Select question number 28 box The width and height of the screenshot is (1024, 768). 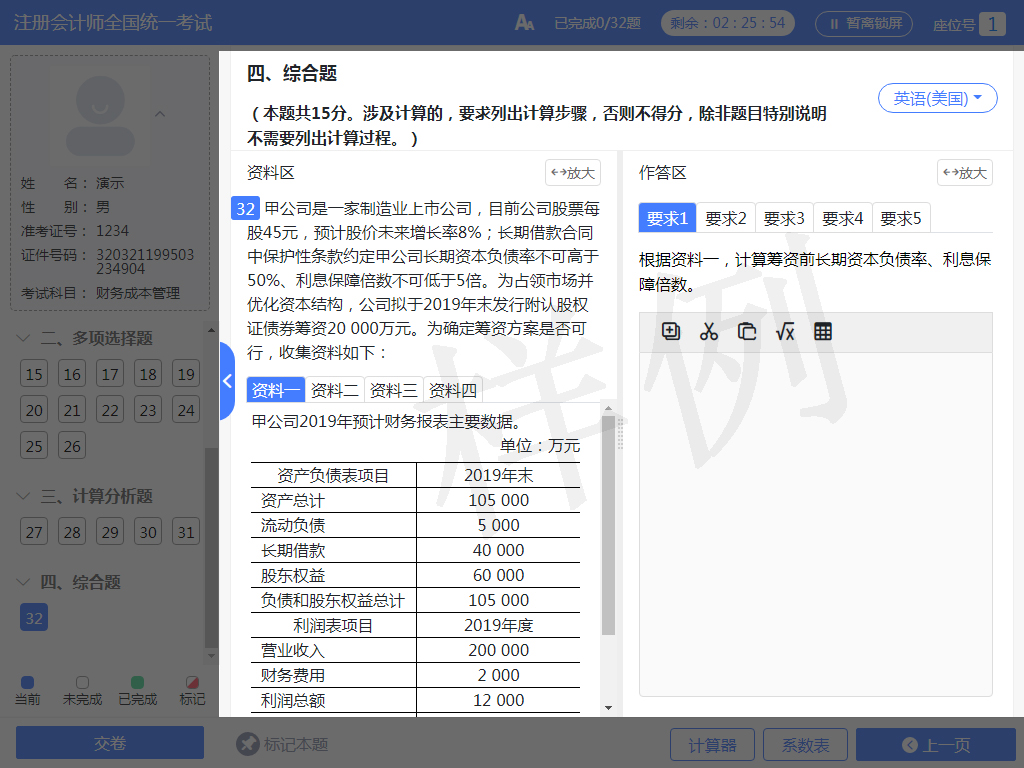pyautogui.click(x=73, y=532)
